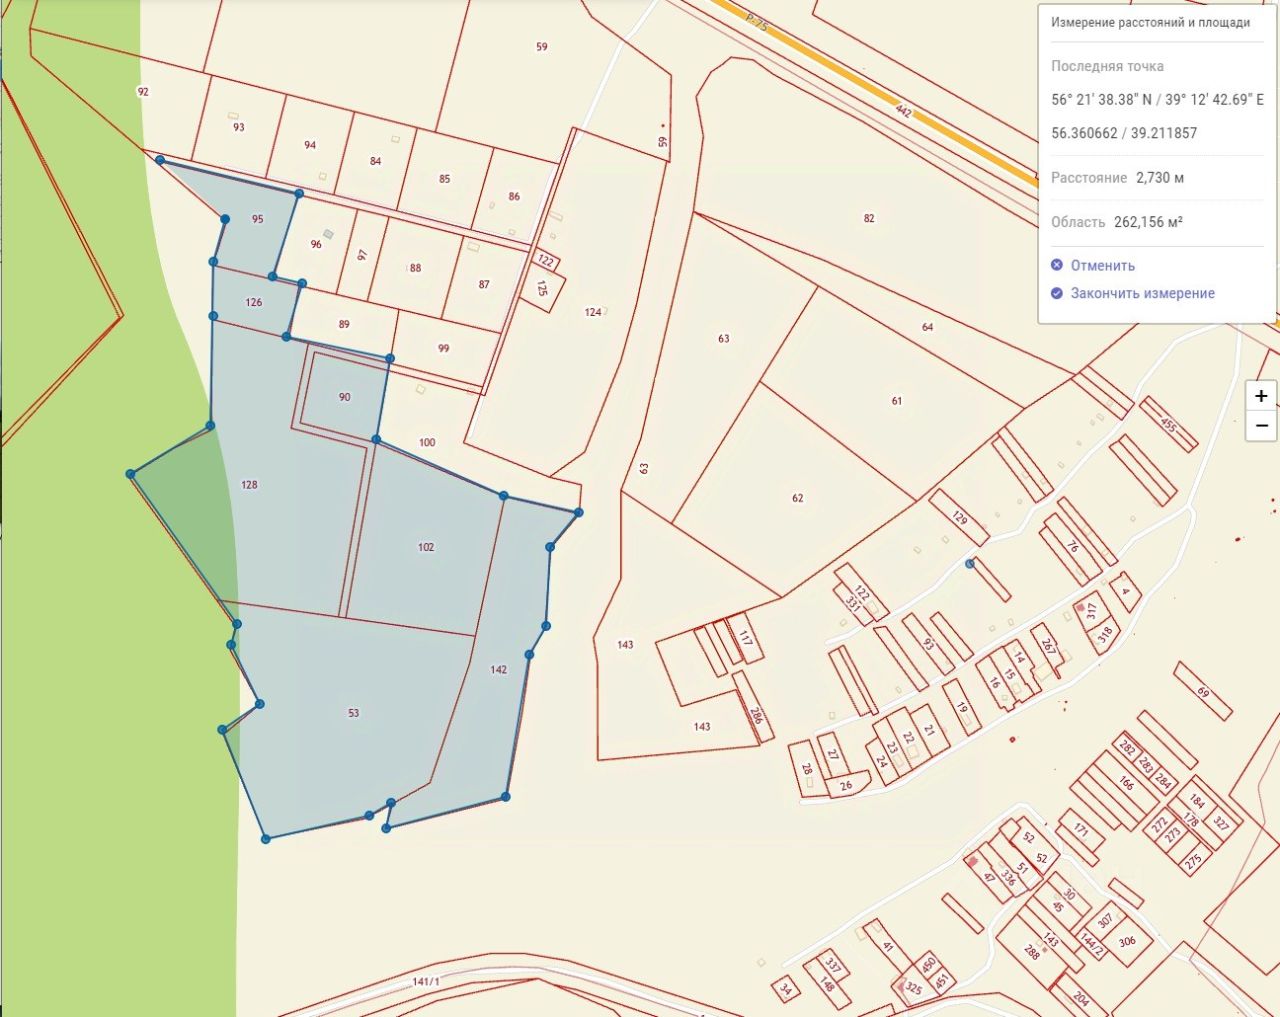Select parcel 102 on the map
1280x1017 pixels.
point(426,548)
